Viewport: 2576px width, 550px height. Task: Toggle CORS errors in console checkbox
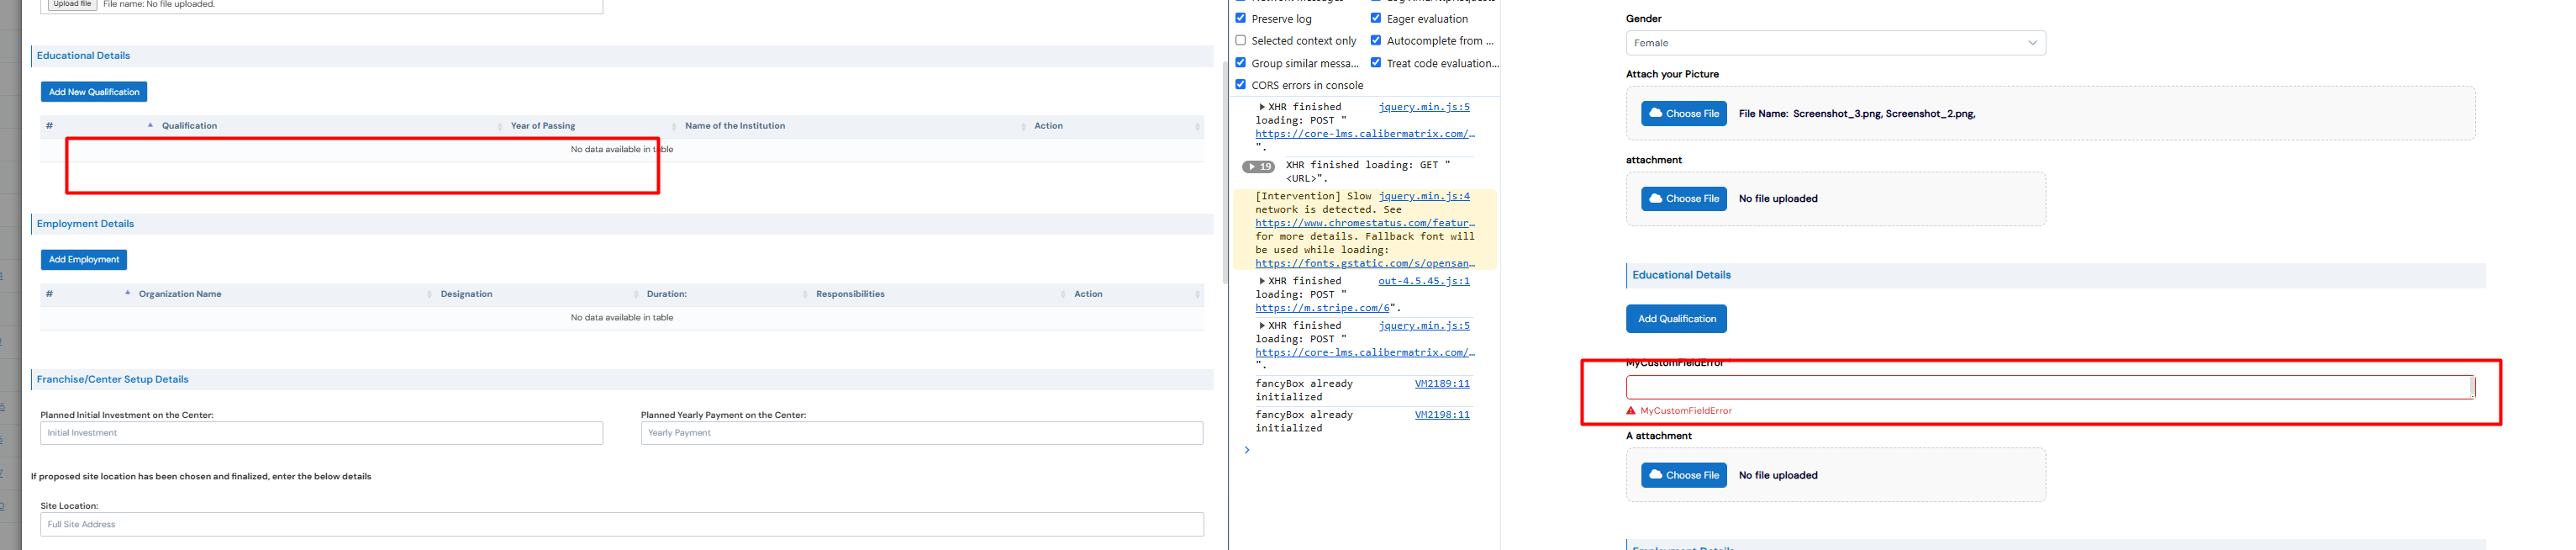[x=1241, y=84]
